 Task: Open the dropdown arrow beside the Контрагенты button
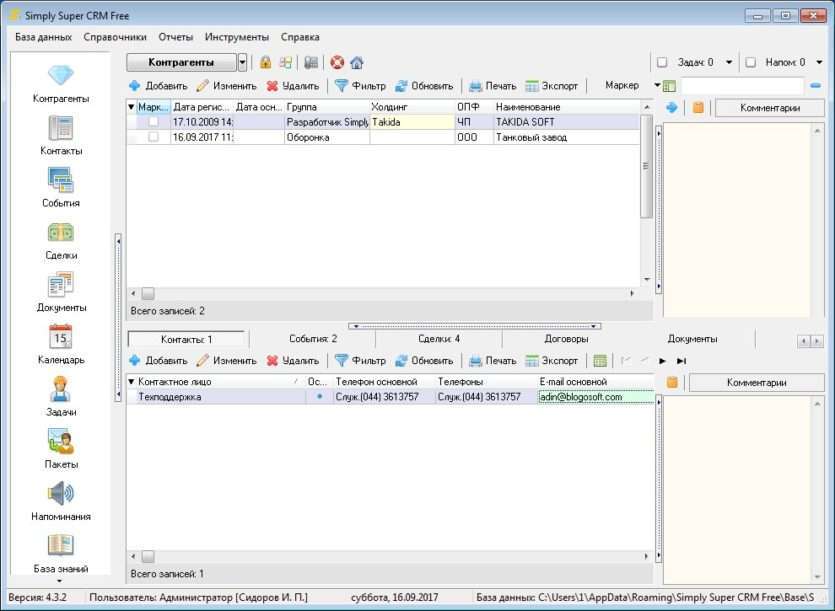[242, 62]
